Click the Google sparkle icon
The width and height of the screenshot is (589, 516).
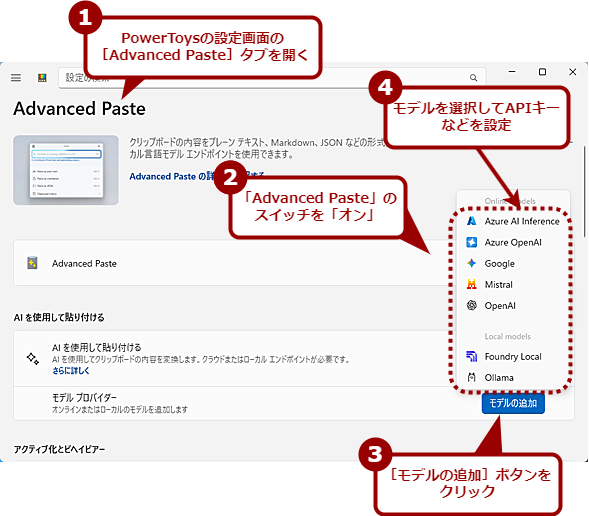(471, 263)
